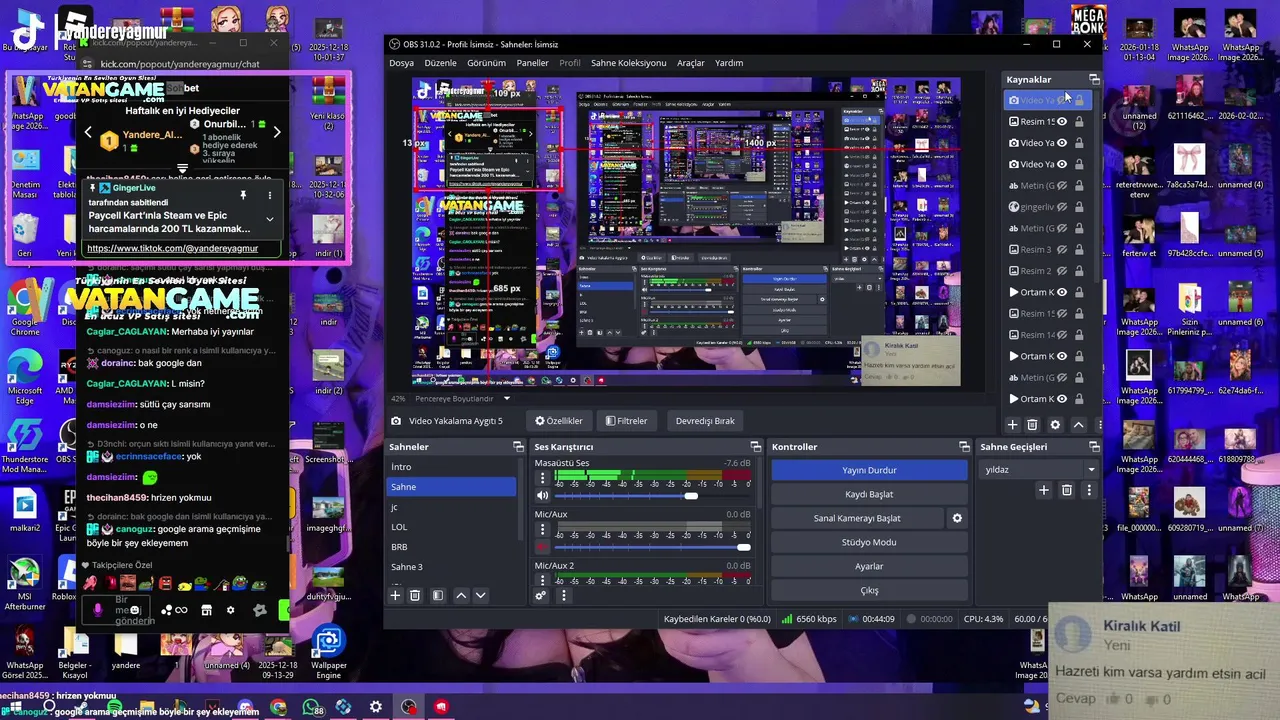Show the gingerliv browser source
Screen dimensions: 1280x720
(x=1063, y=207)
